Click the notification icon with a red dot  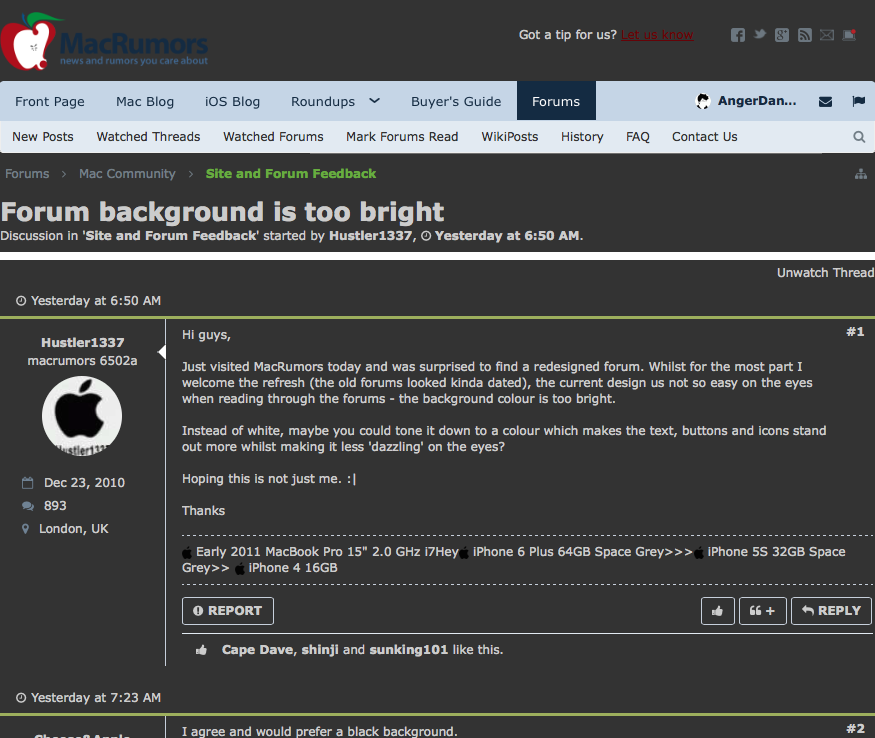tap(849, 35)
